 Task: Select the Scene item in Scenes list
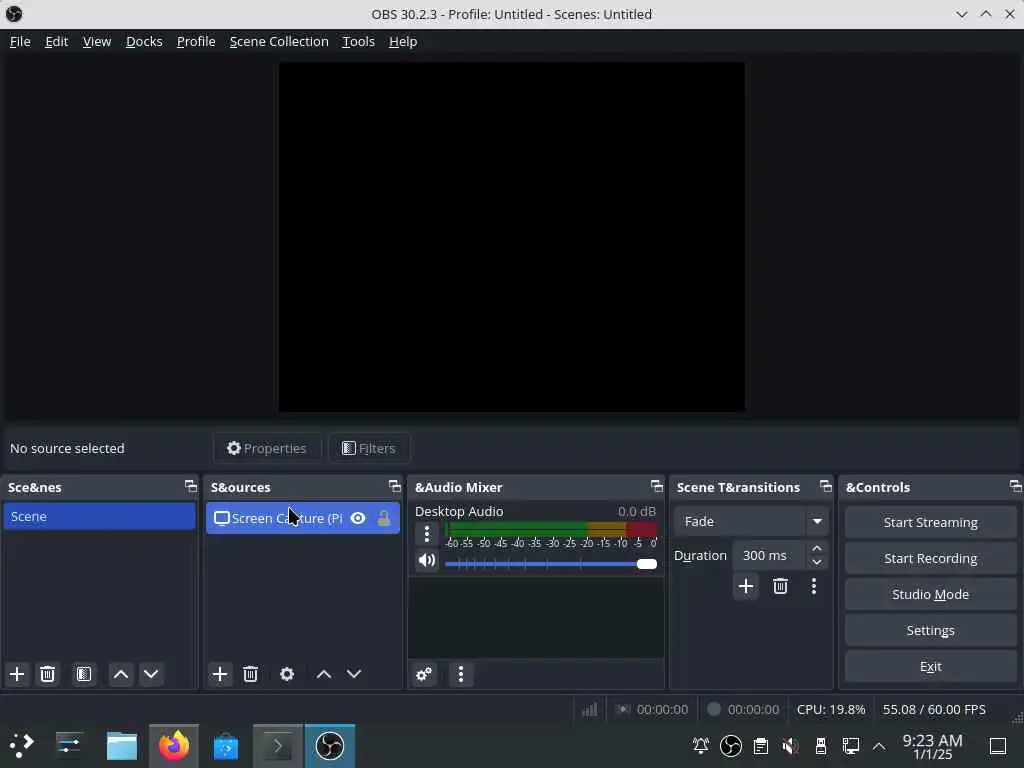(x=99, y=516)
